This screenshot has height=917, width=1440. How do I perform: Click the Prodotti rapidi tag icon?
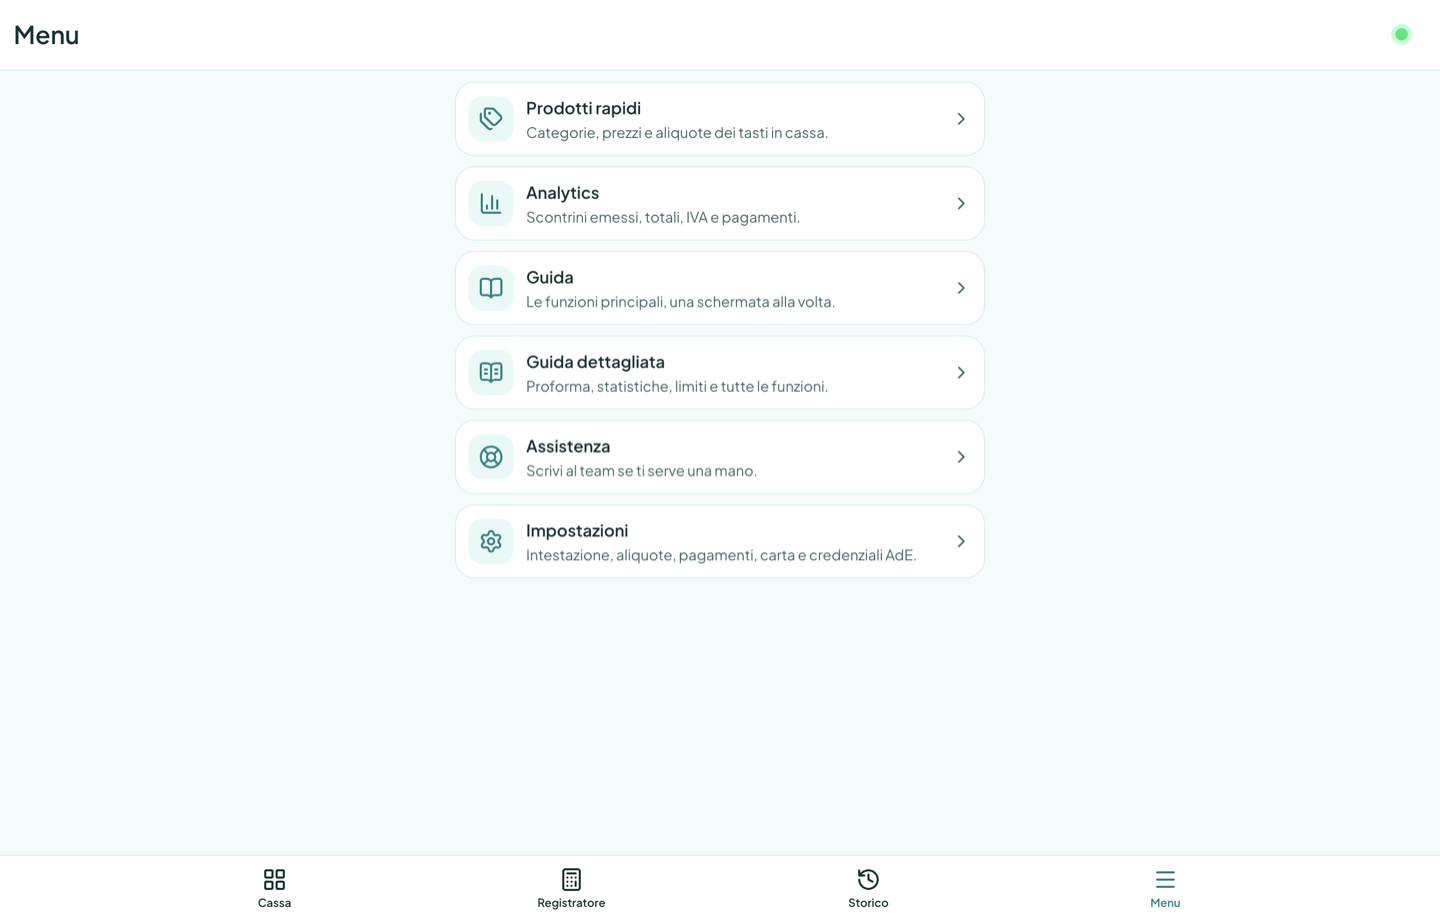pyautogui.click(x=490, y=119)
